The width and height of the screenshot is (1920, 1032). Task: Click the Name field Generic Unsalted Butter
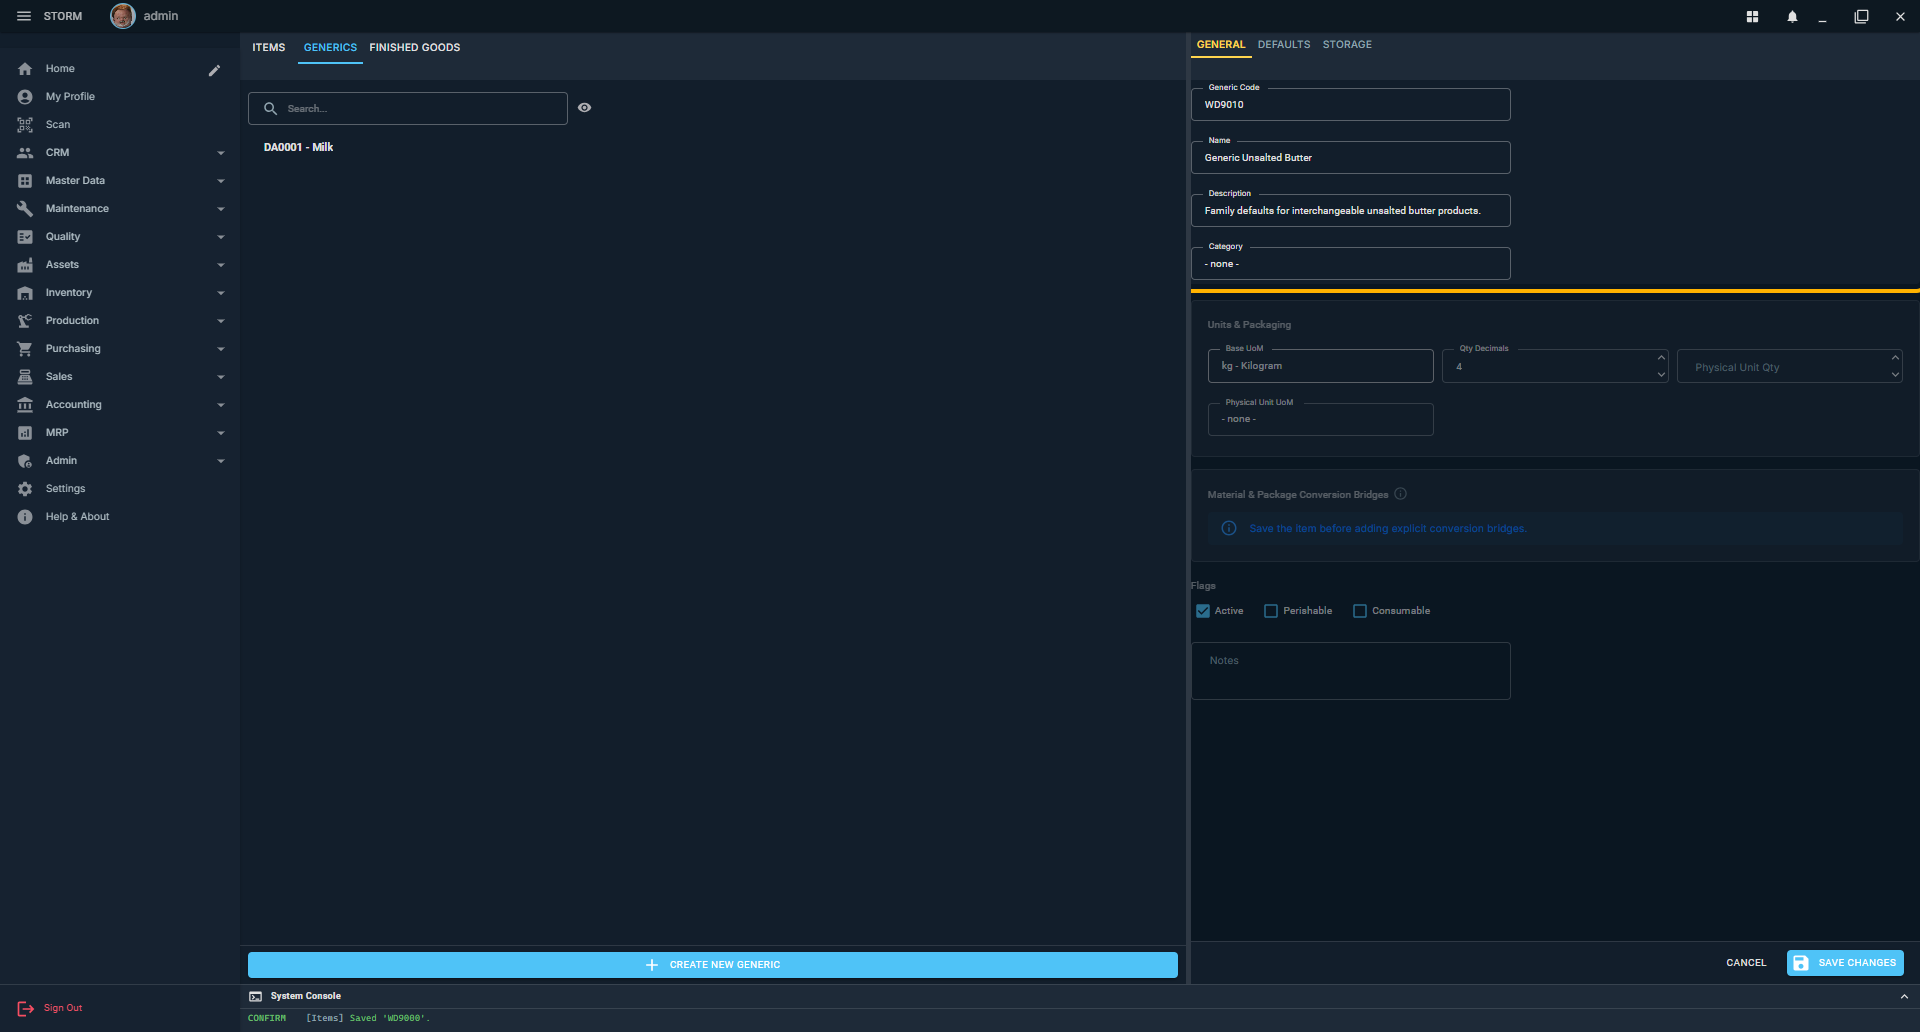click(1350, 158)
